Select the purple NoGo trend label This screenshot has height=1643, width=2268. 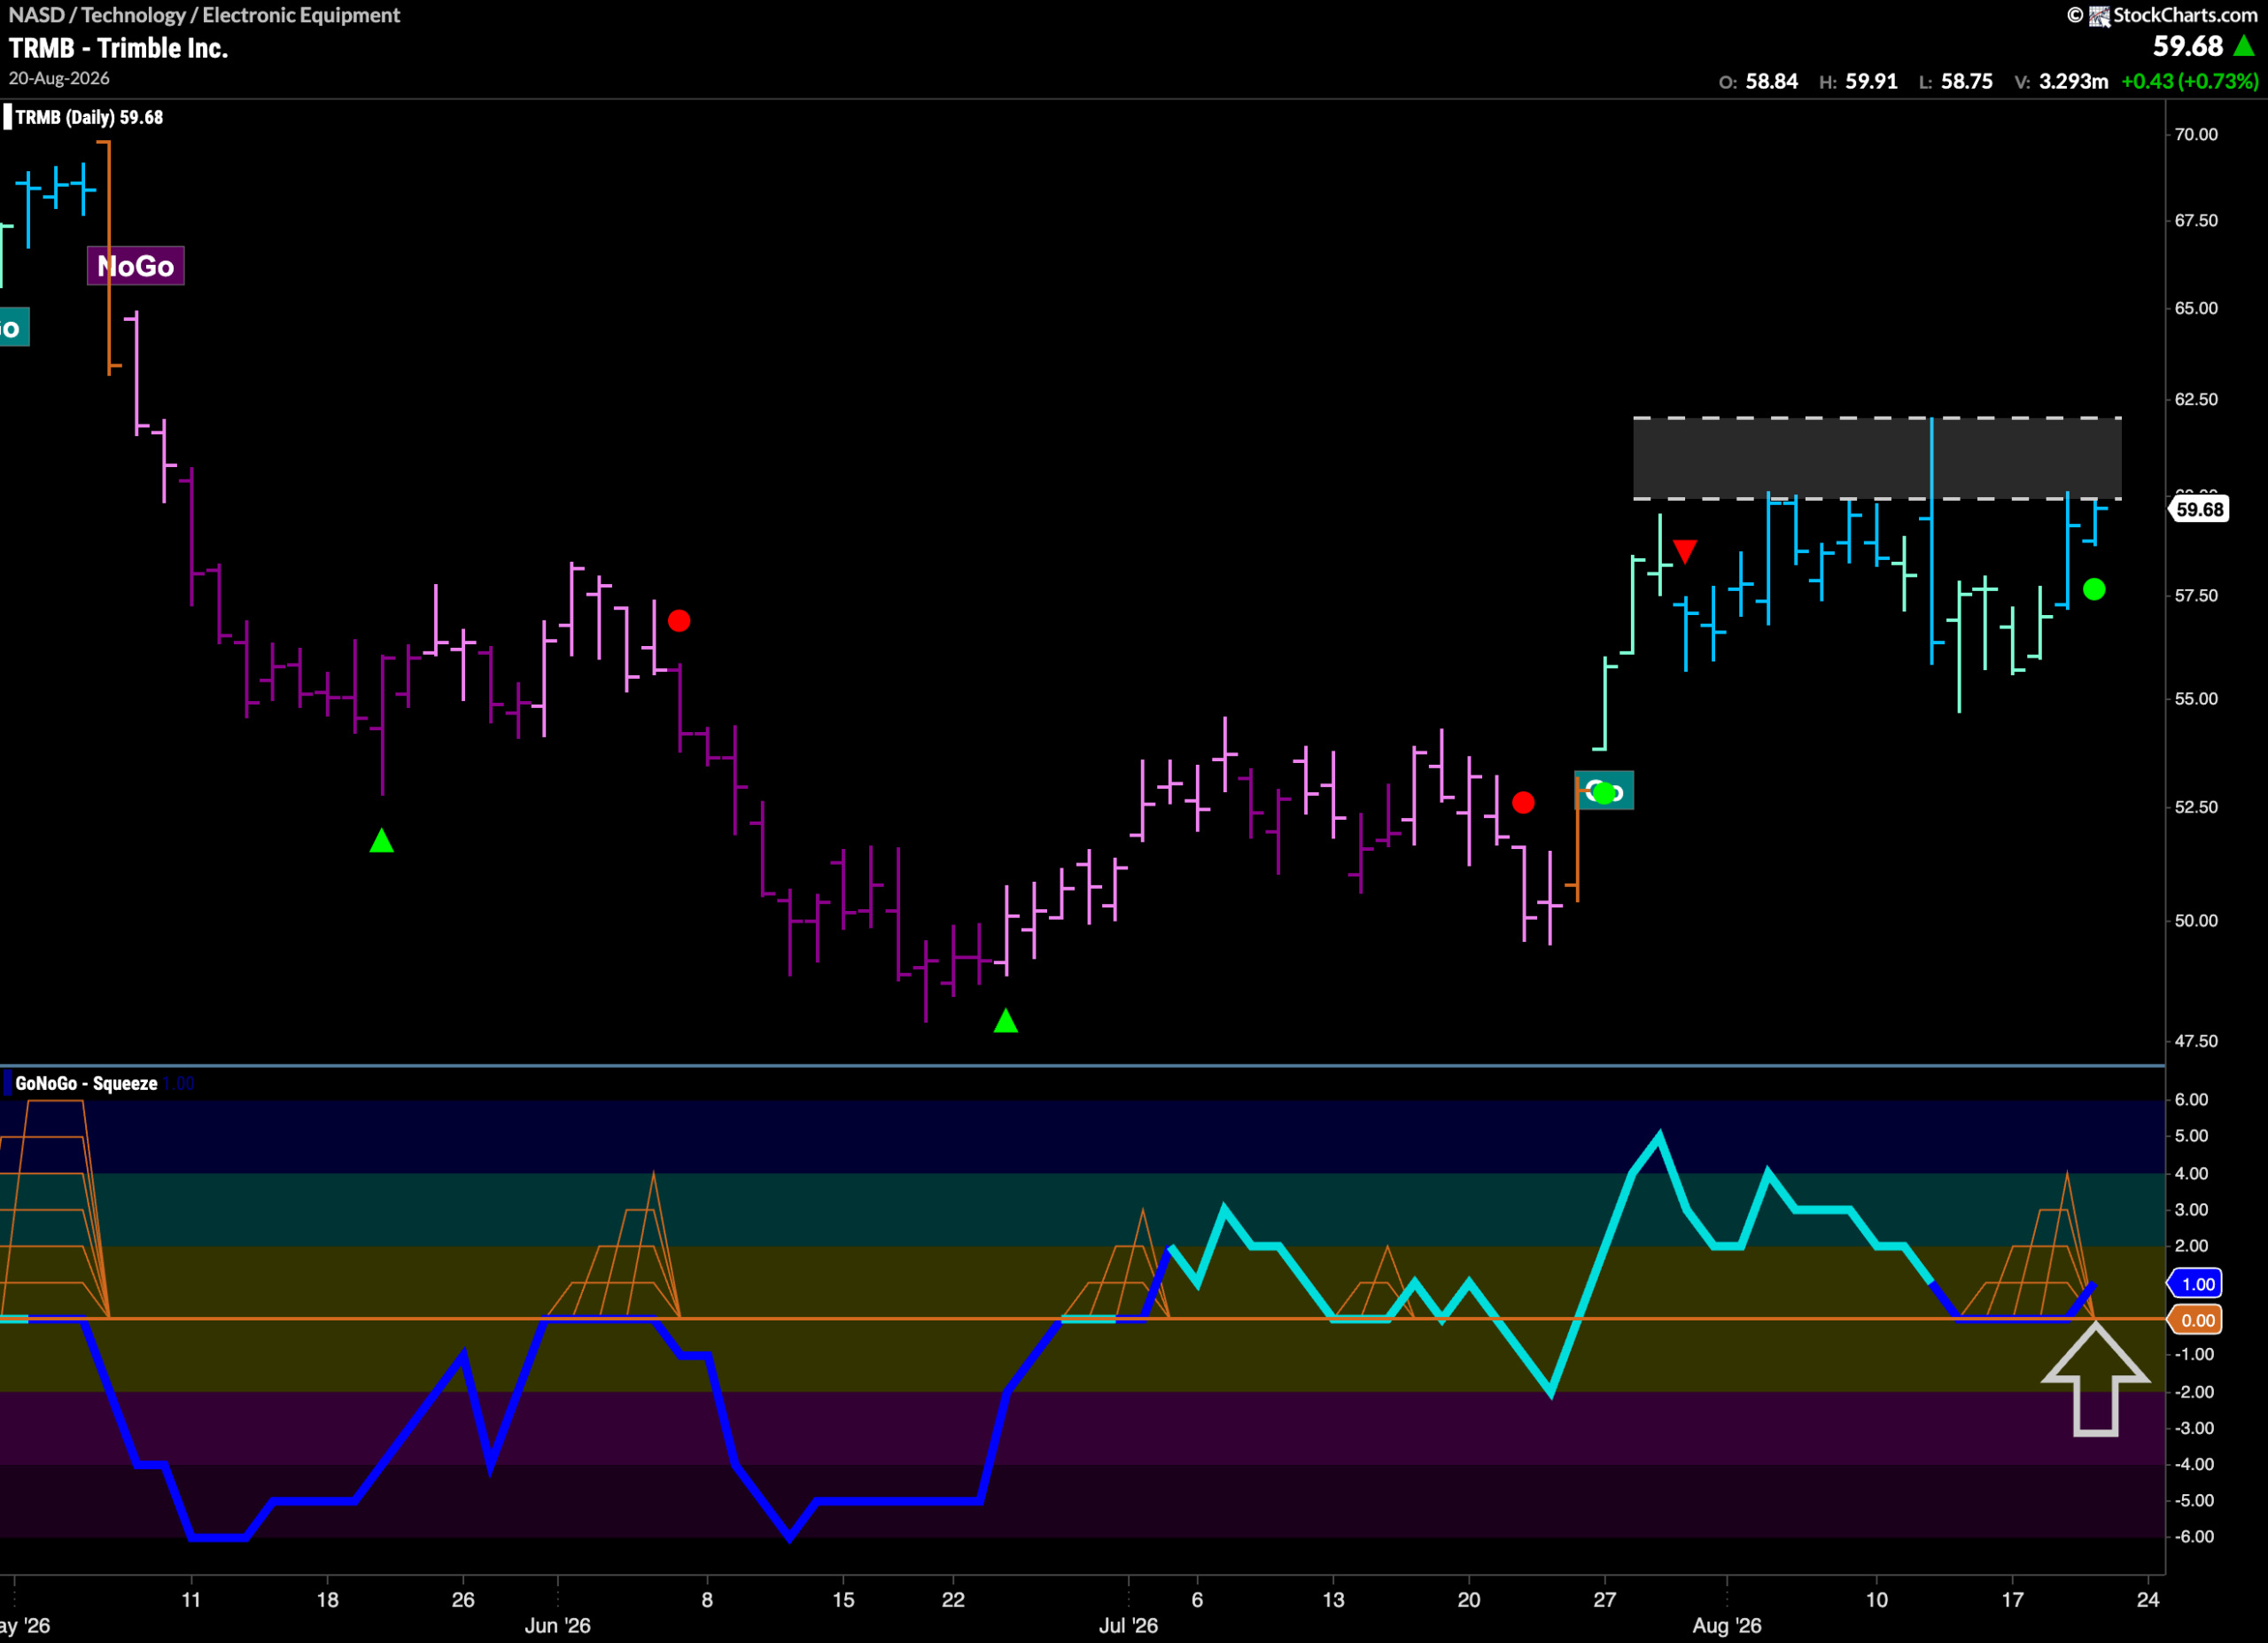point(135,266)
